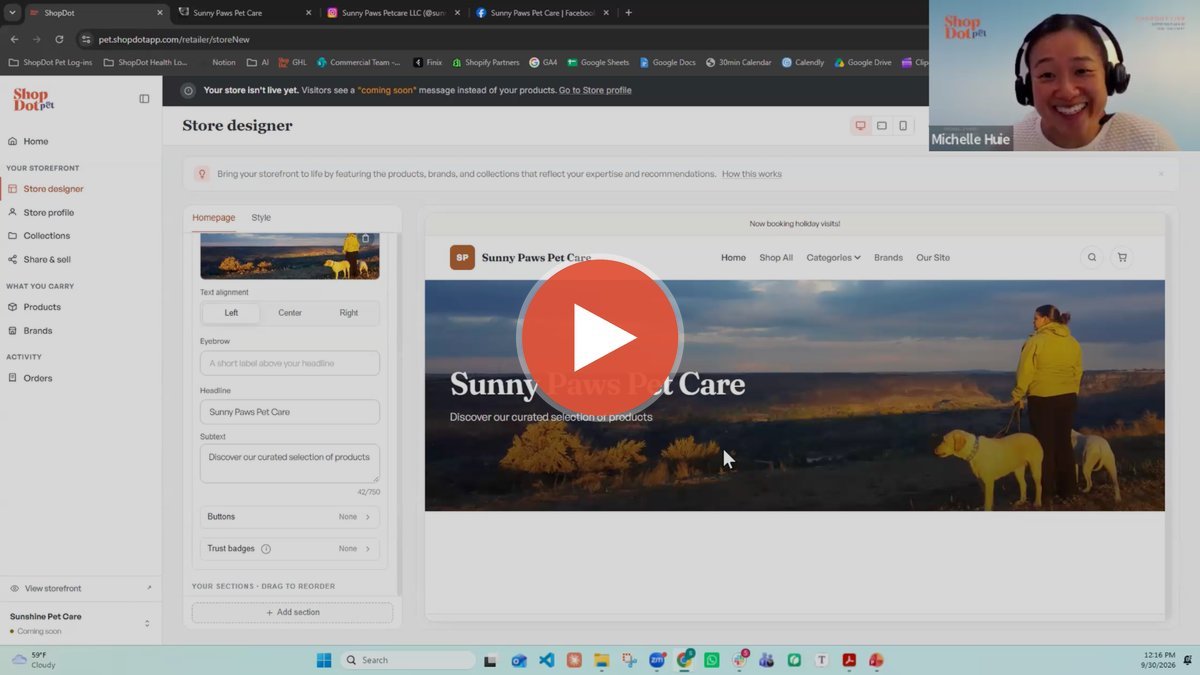Click the taskbar Search box
Image resolution: width=1200 pixels, height=675 pixels.
click(x=408, y=660)
